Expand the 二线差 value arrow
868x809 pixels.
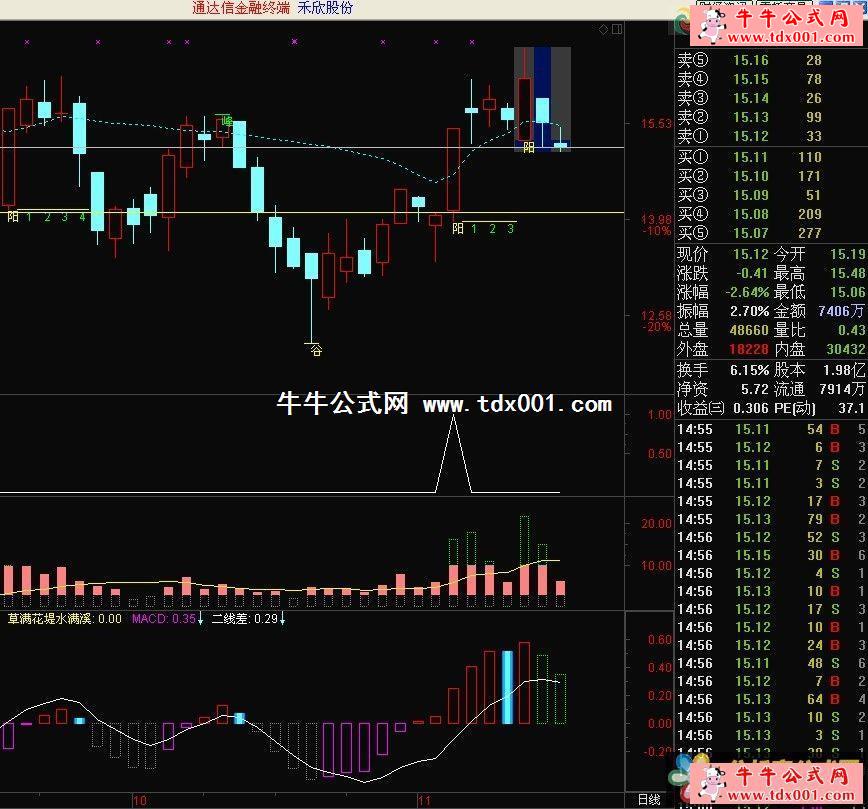pyautogui.click(x=283, y=619)
